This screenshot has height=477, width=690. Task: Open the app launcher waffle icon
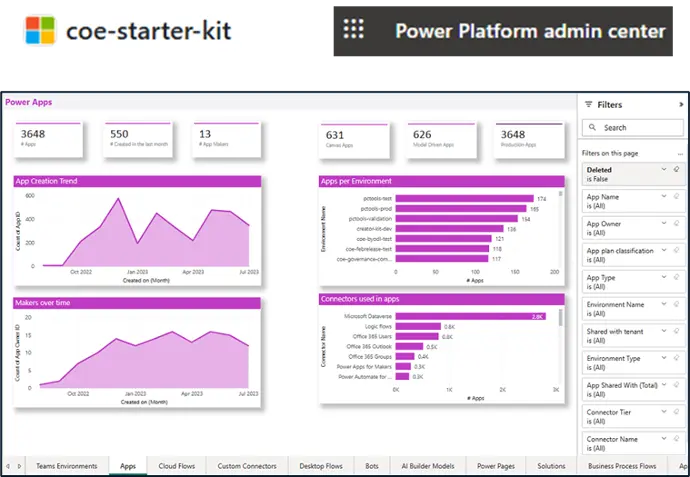(x=353, y=29)
